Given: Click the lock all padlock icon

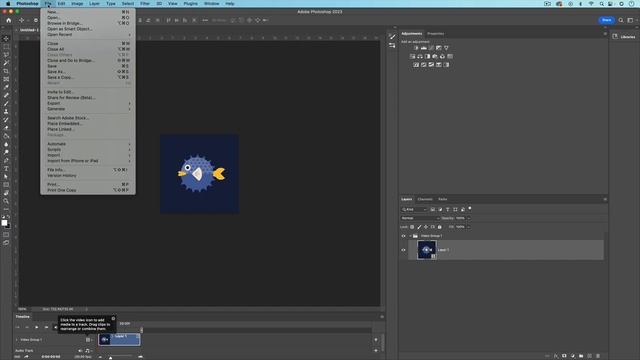Looking at the screenshot, I should (440, 227).
